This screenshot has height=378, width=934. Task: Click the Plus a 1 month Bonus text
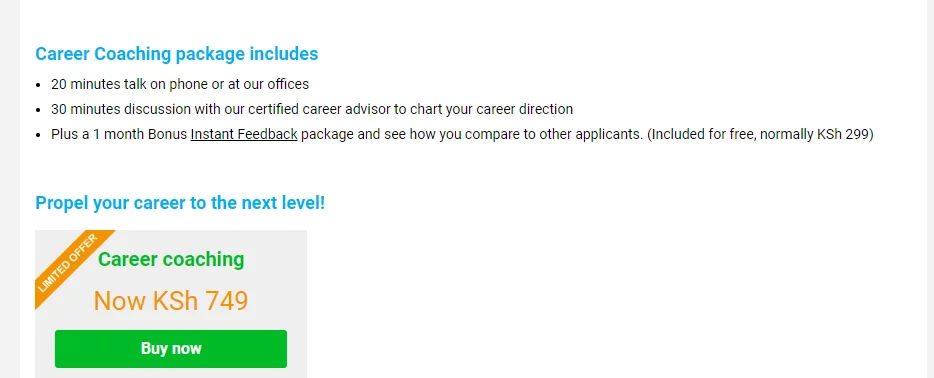pyautogui.click(x=119, y=135)
